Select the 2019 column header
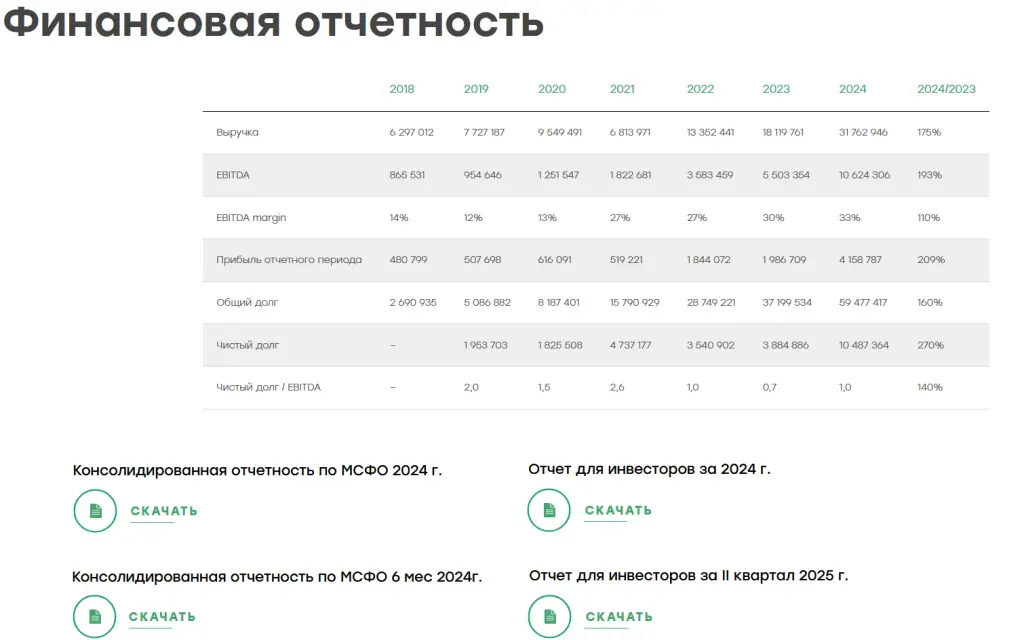 click(x=476, y=89)
